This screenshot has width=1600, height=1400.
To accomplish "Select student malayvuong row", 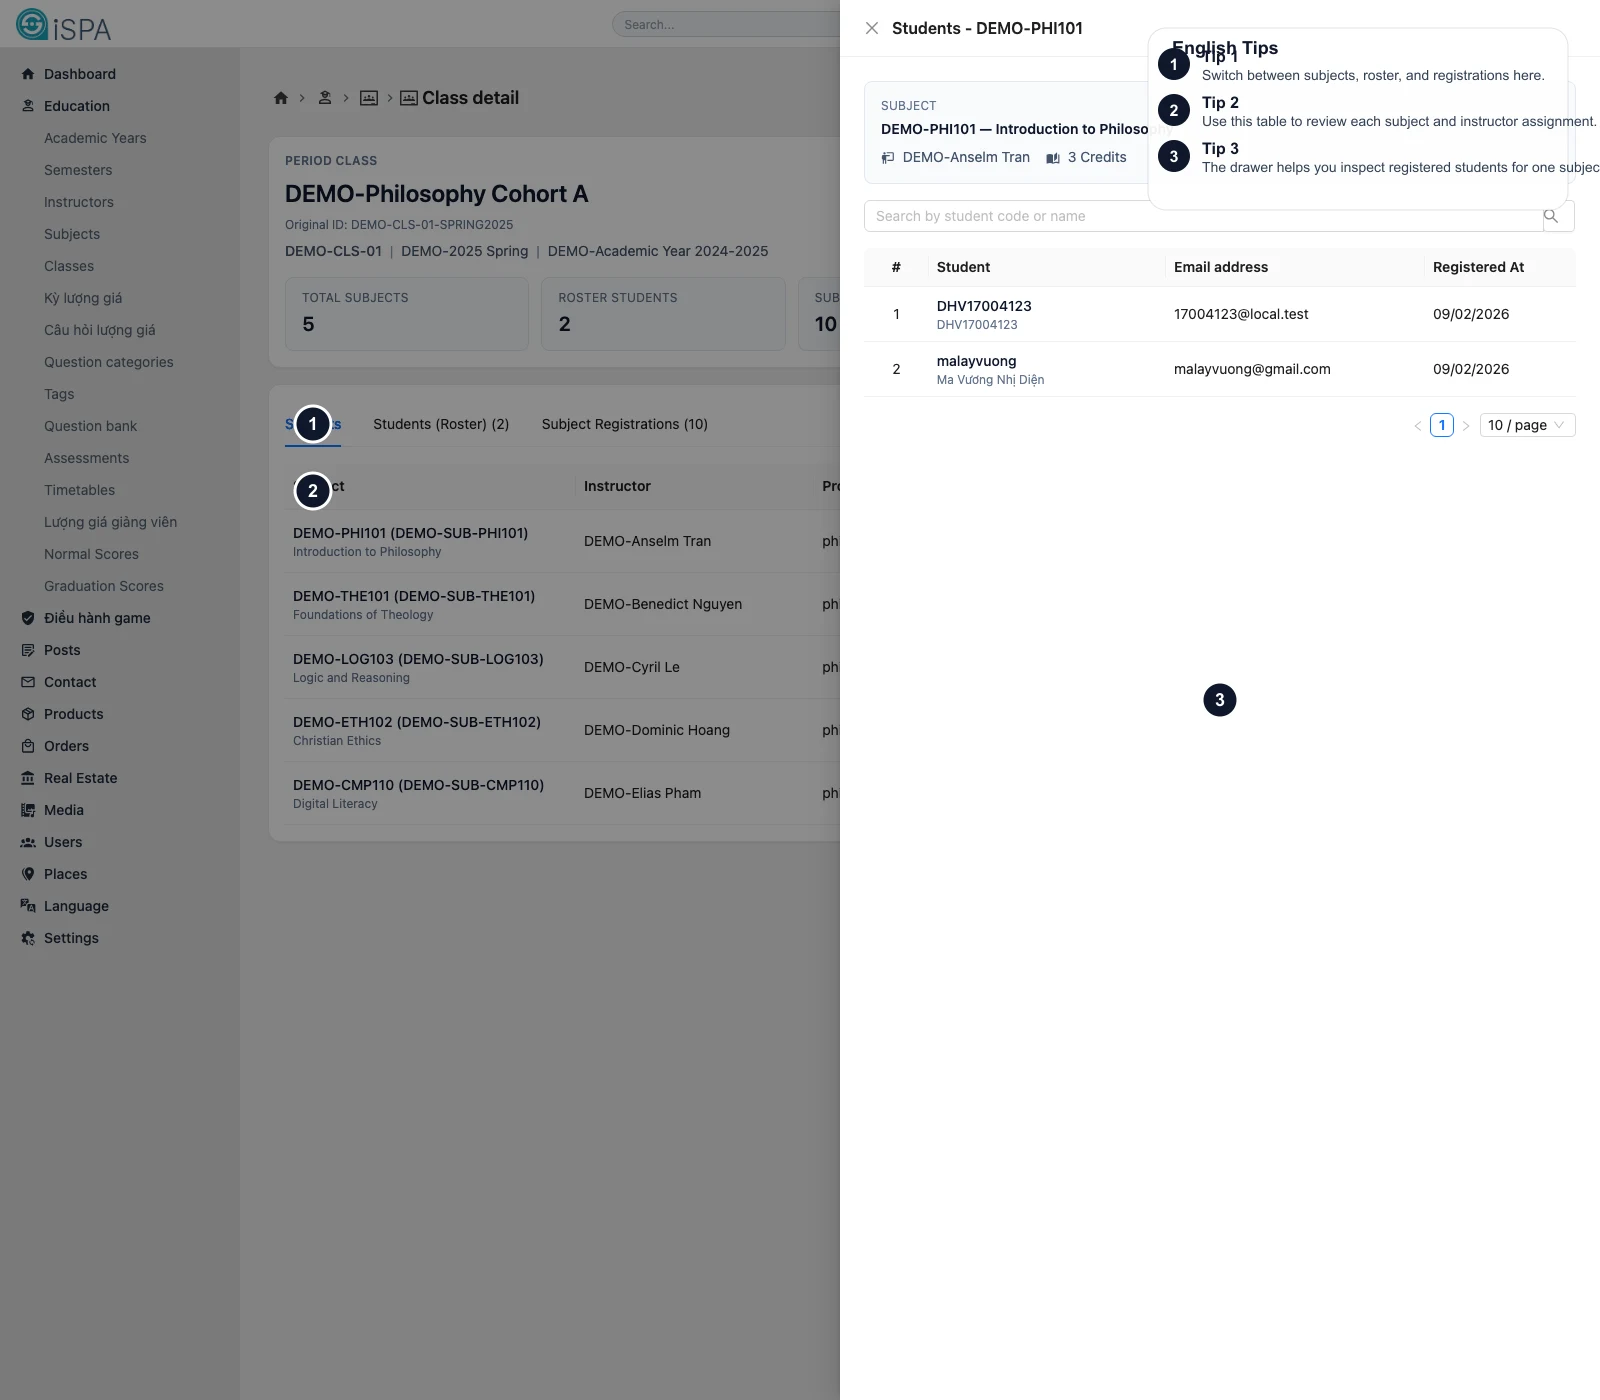I will click(x=976, y=369).
